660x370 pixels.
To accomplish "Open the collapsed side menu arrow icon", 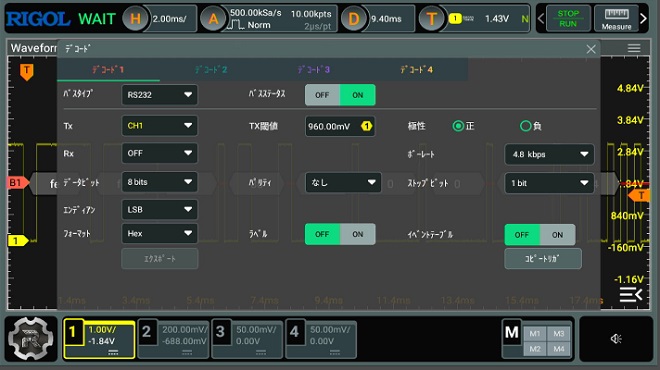I will tap(631, 294).
